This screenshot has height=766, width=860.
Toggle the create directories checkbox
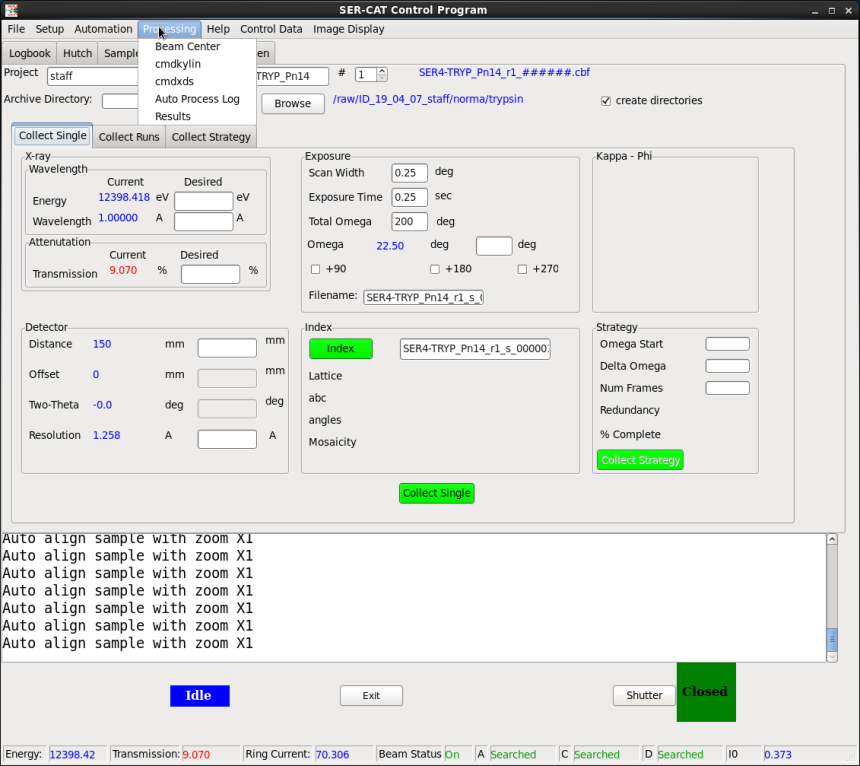point(606,101)
